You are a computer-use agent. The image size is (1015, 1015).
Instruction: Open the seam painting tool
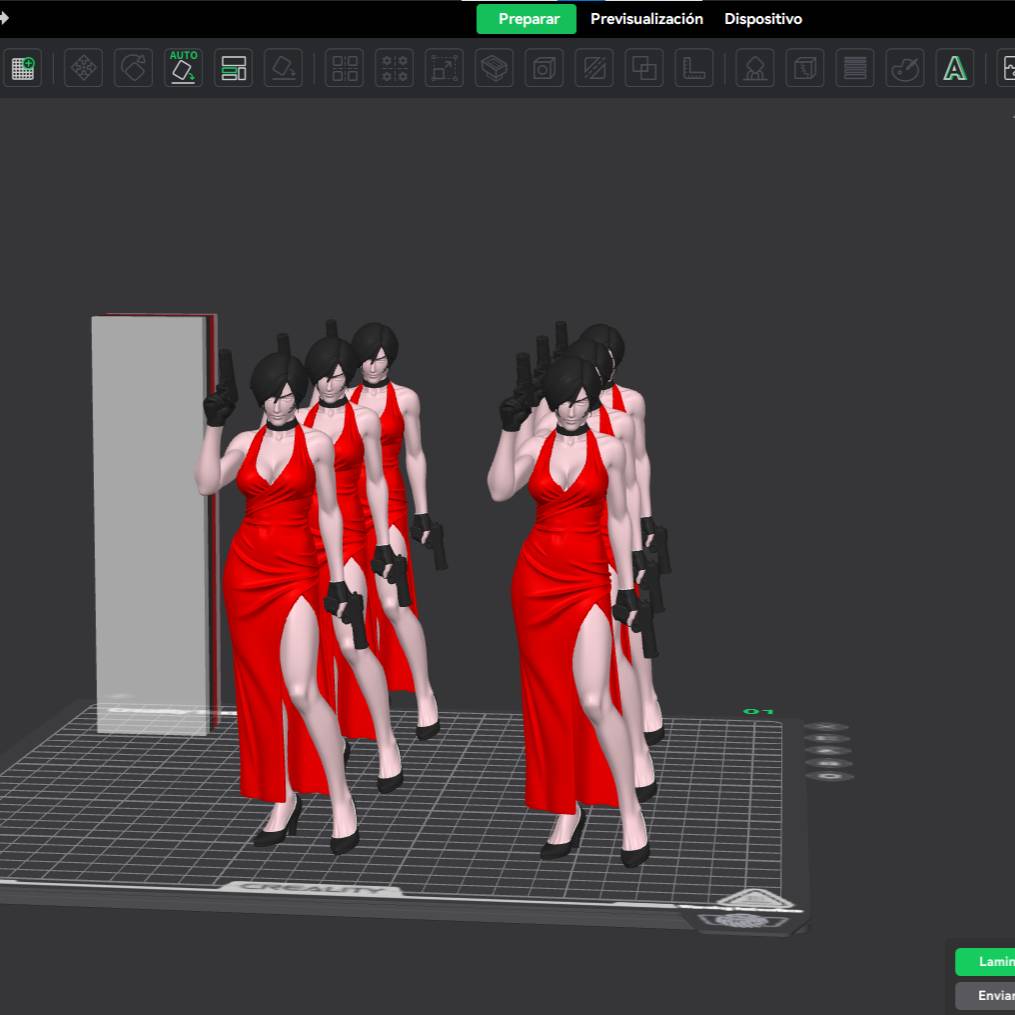pos(593,68)
